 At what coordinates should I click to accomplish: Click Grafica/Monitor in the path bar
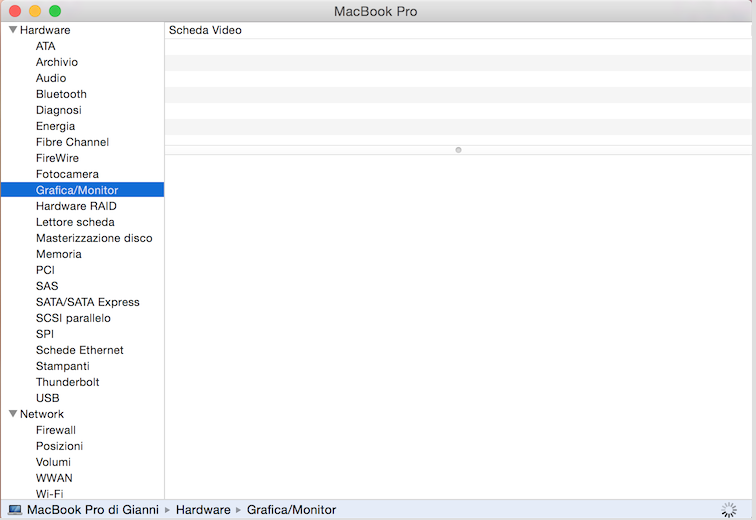(x=291, y=510)
